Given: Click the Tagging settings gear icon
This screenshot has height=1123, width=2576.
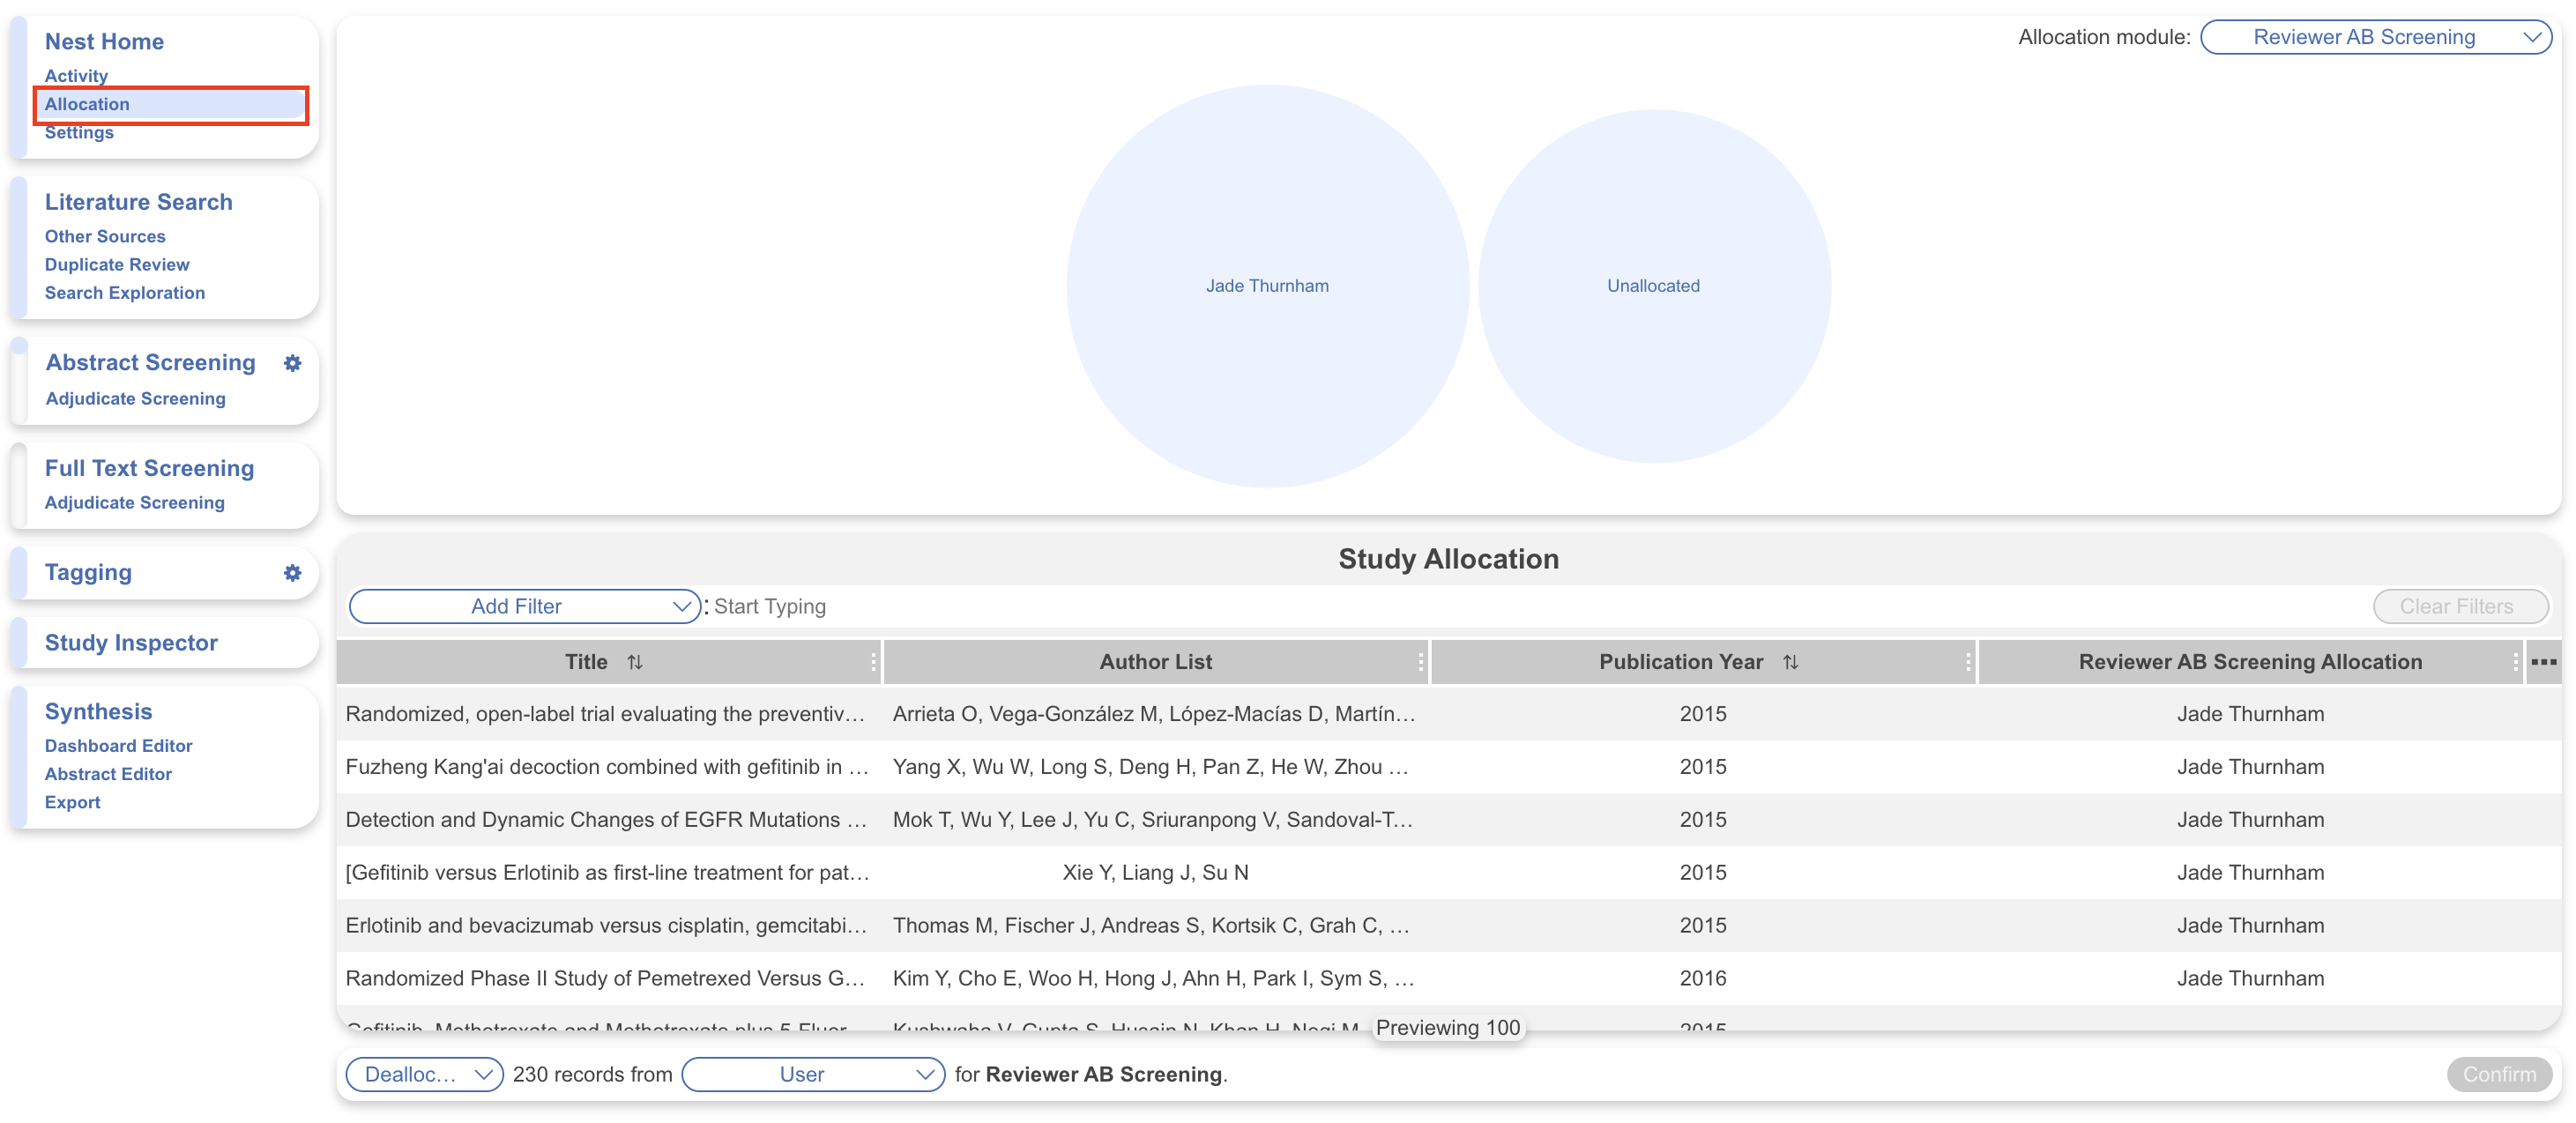Looking at the screenshot, I should pos(292,573).
